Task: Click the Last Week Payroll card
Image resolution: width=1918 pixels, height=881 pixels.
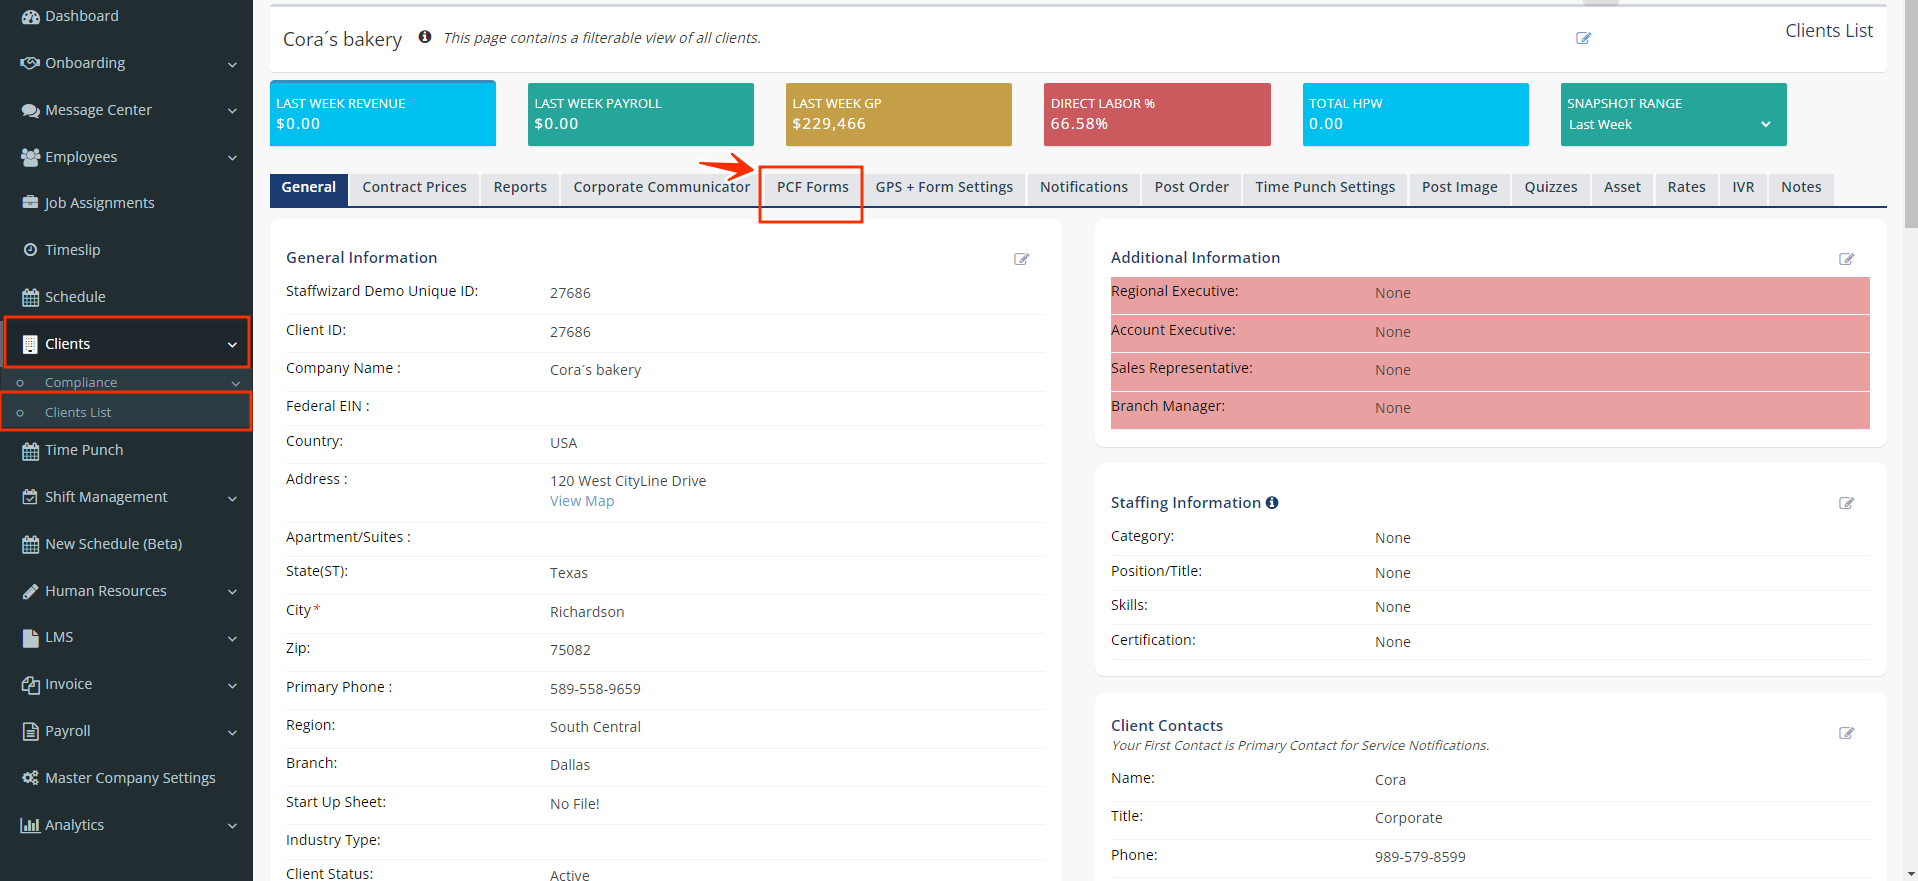Action: tap(641, 114)
